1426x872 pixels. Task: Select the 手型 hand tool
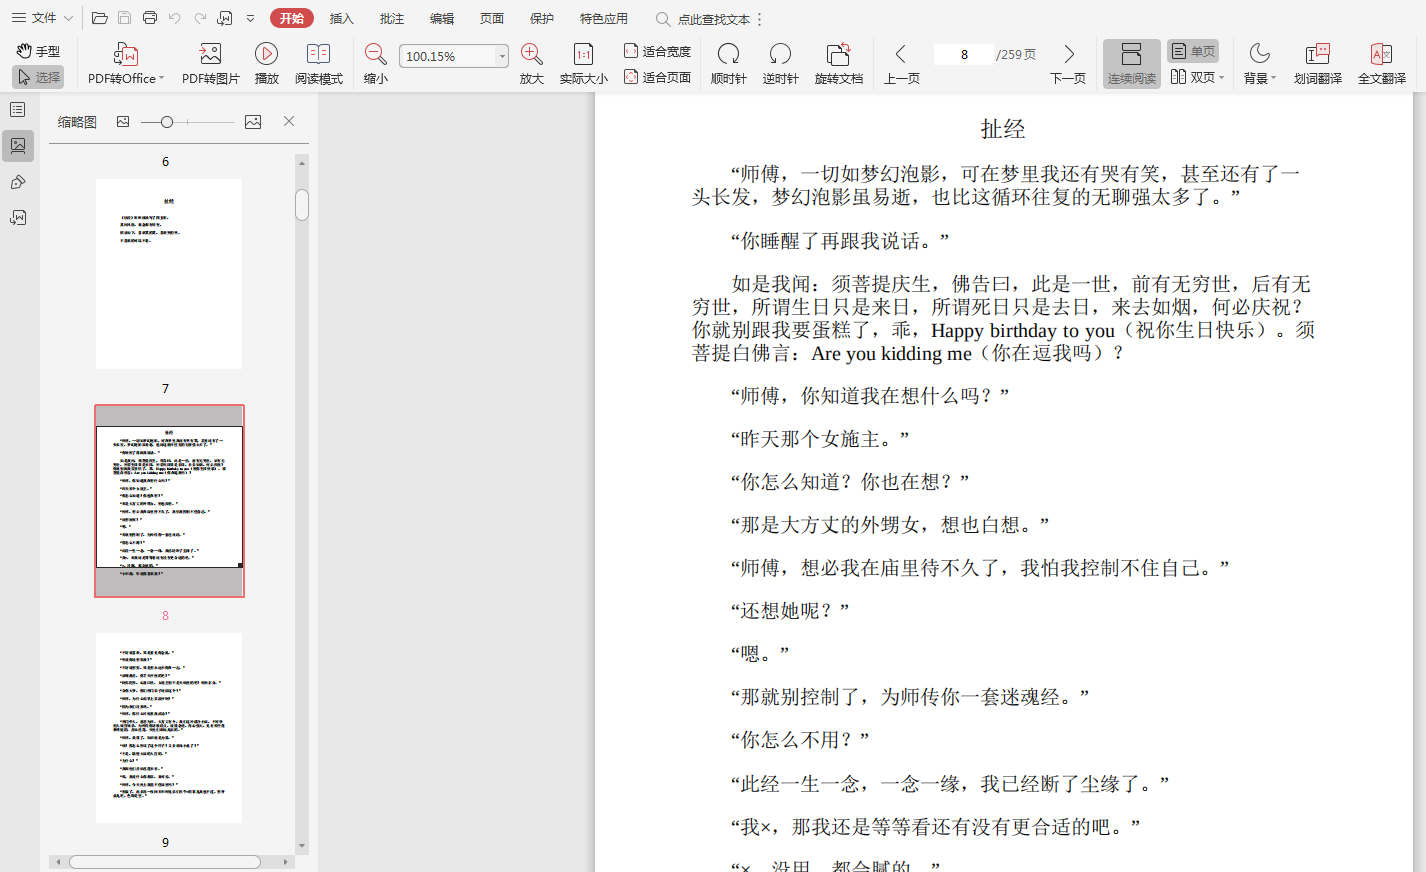pos(38,51)
